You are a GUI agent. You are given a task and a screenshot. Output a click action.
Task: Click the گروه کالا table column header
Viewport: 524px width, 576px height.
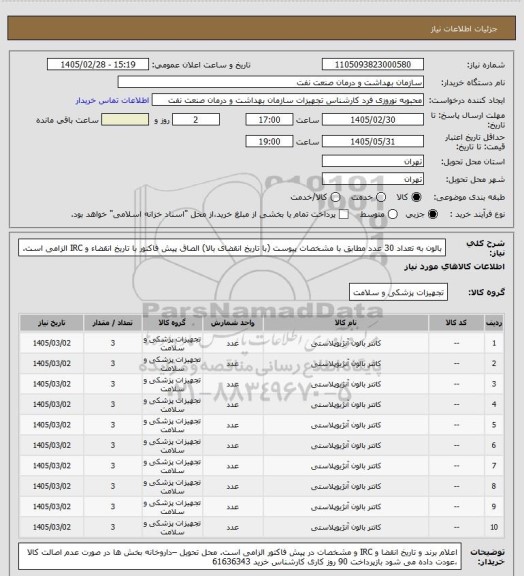click(172, 323)
